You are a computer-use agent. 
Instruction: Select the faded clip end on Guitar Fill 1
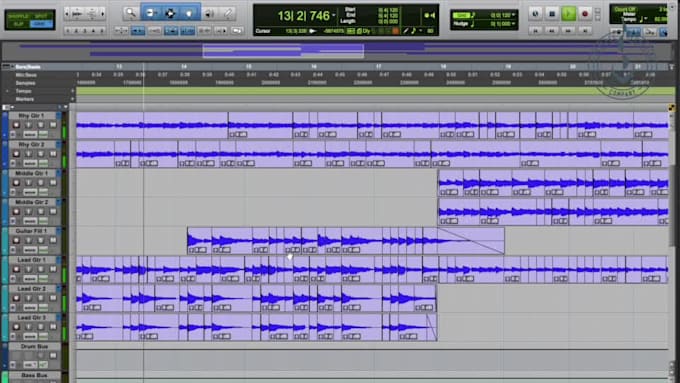(x=471, y=241)
